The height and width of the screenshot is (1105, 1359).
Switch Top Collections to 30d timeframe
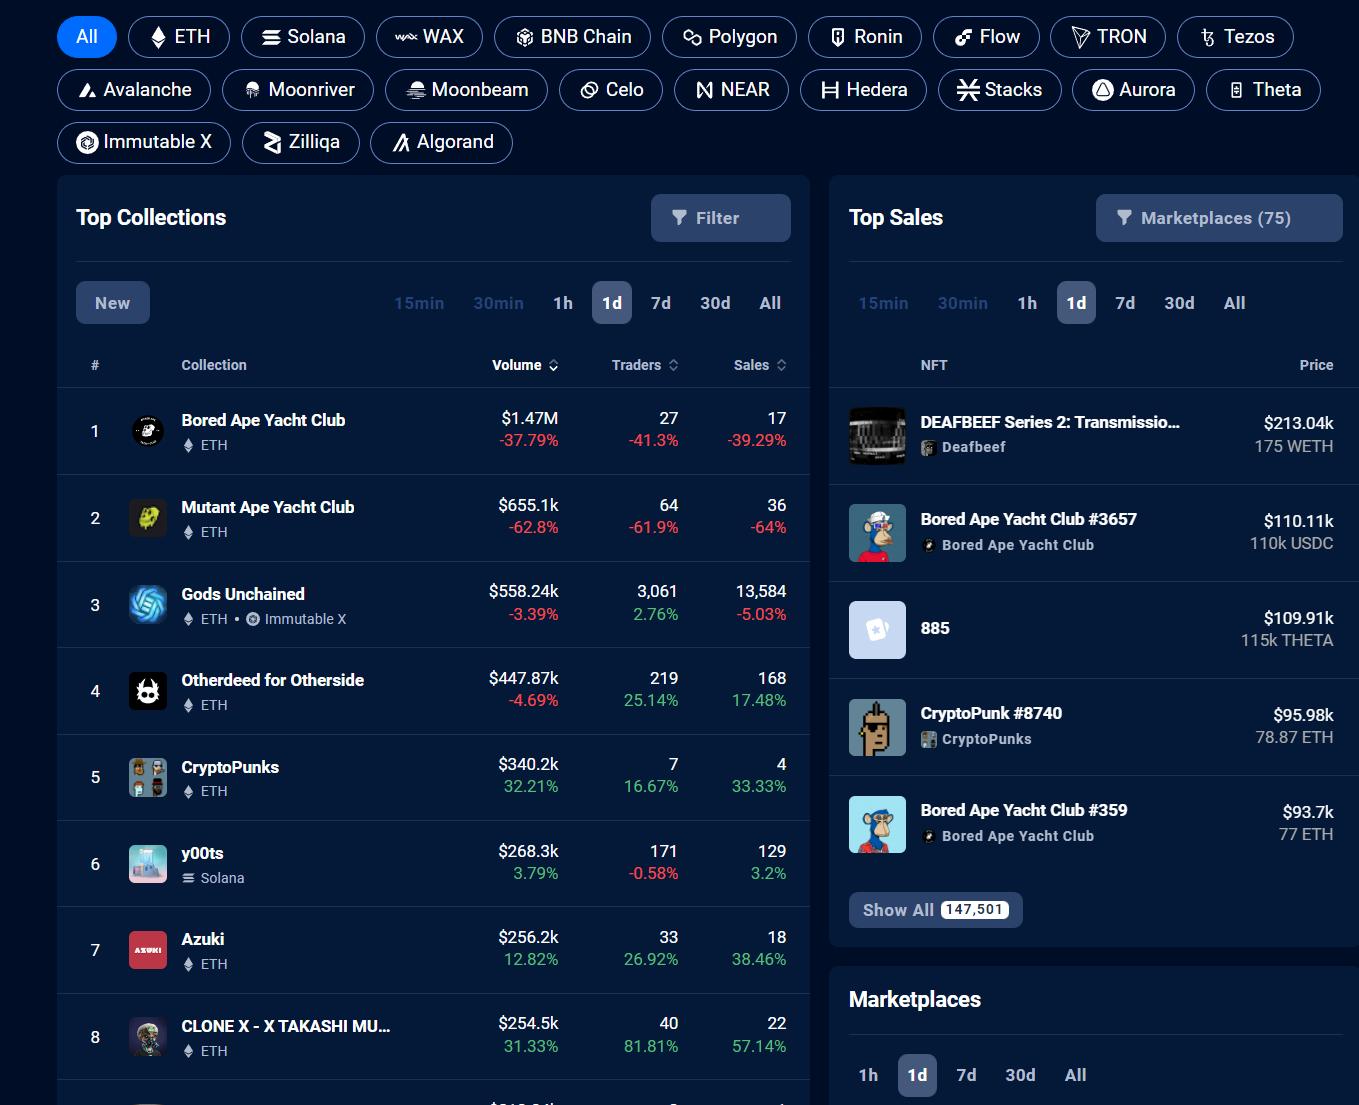tap(715, 303)
